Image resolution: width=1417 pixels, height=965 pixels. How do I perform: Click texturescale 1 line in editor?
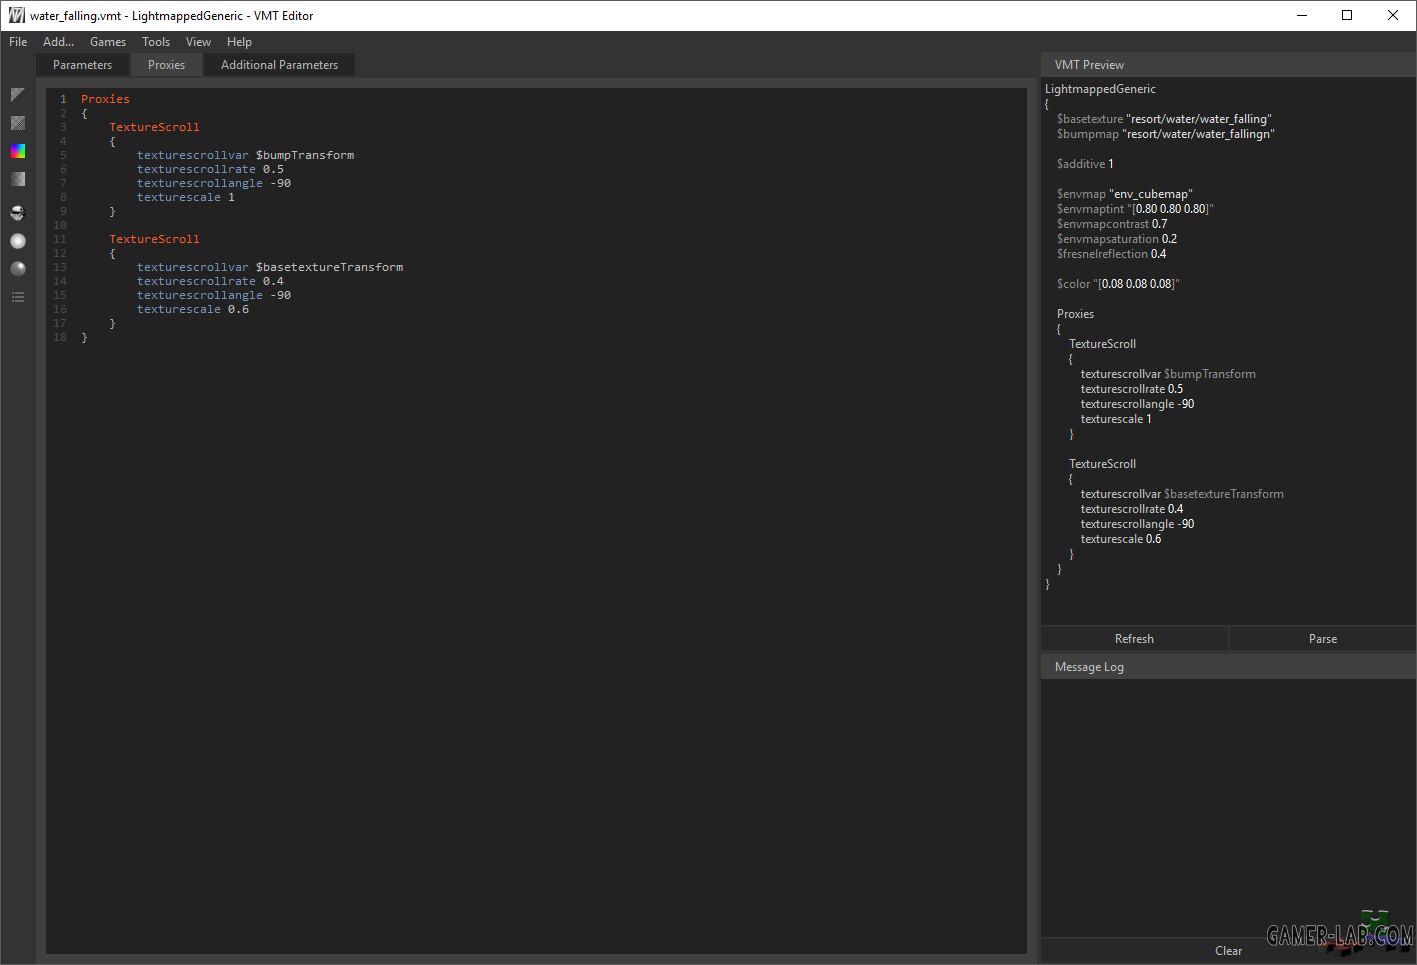[186, 197]
